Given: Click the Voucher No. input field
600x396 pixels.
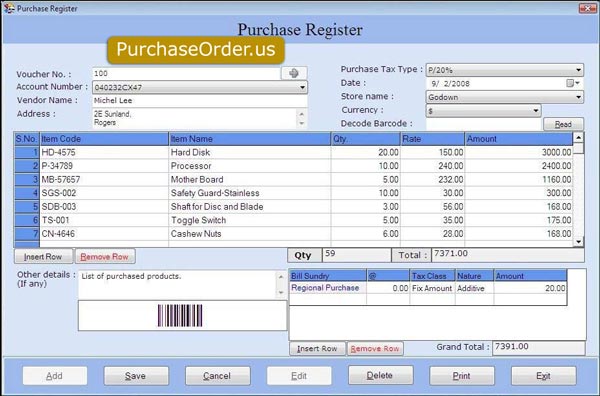Looking at the screenshot, I should (x=186, y=73).
